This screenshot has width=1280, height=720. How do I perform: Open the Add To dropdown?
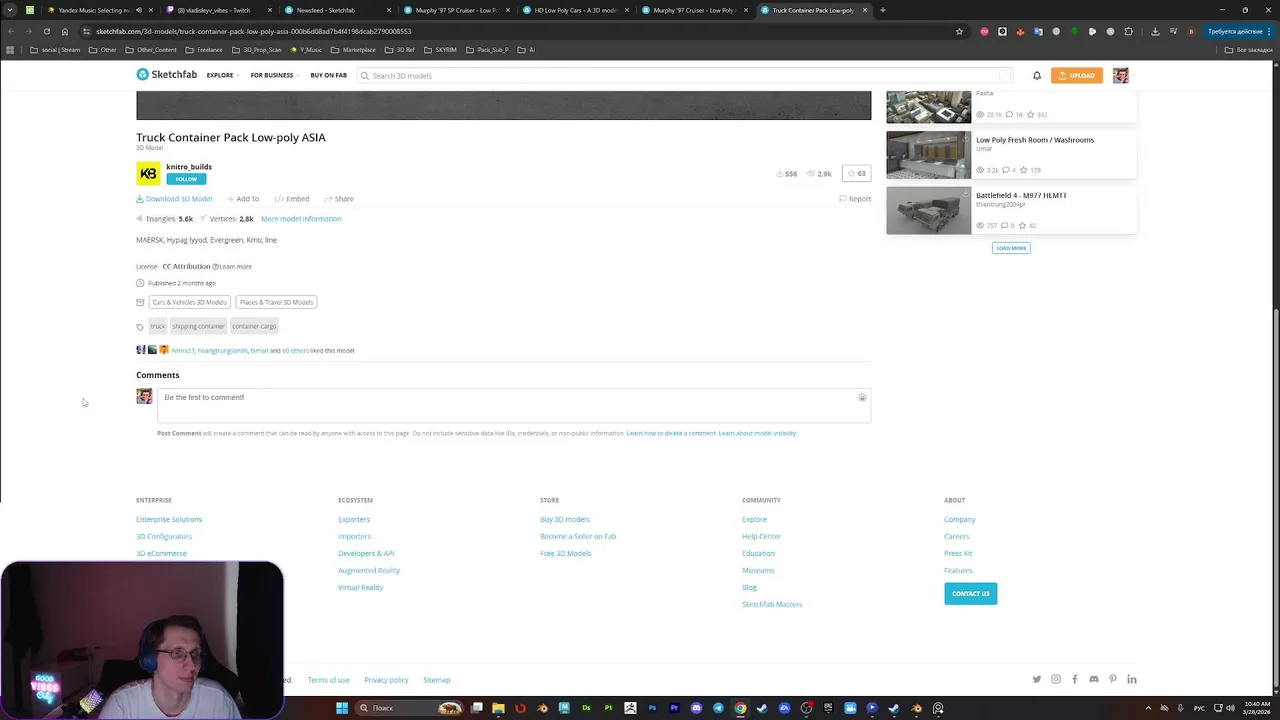pyautogui.click(x=243, y=199)
